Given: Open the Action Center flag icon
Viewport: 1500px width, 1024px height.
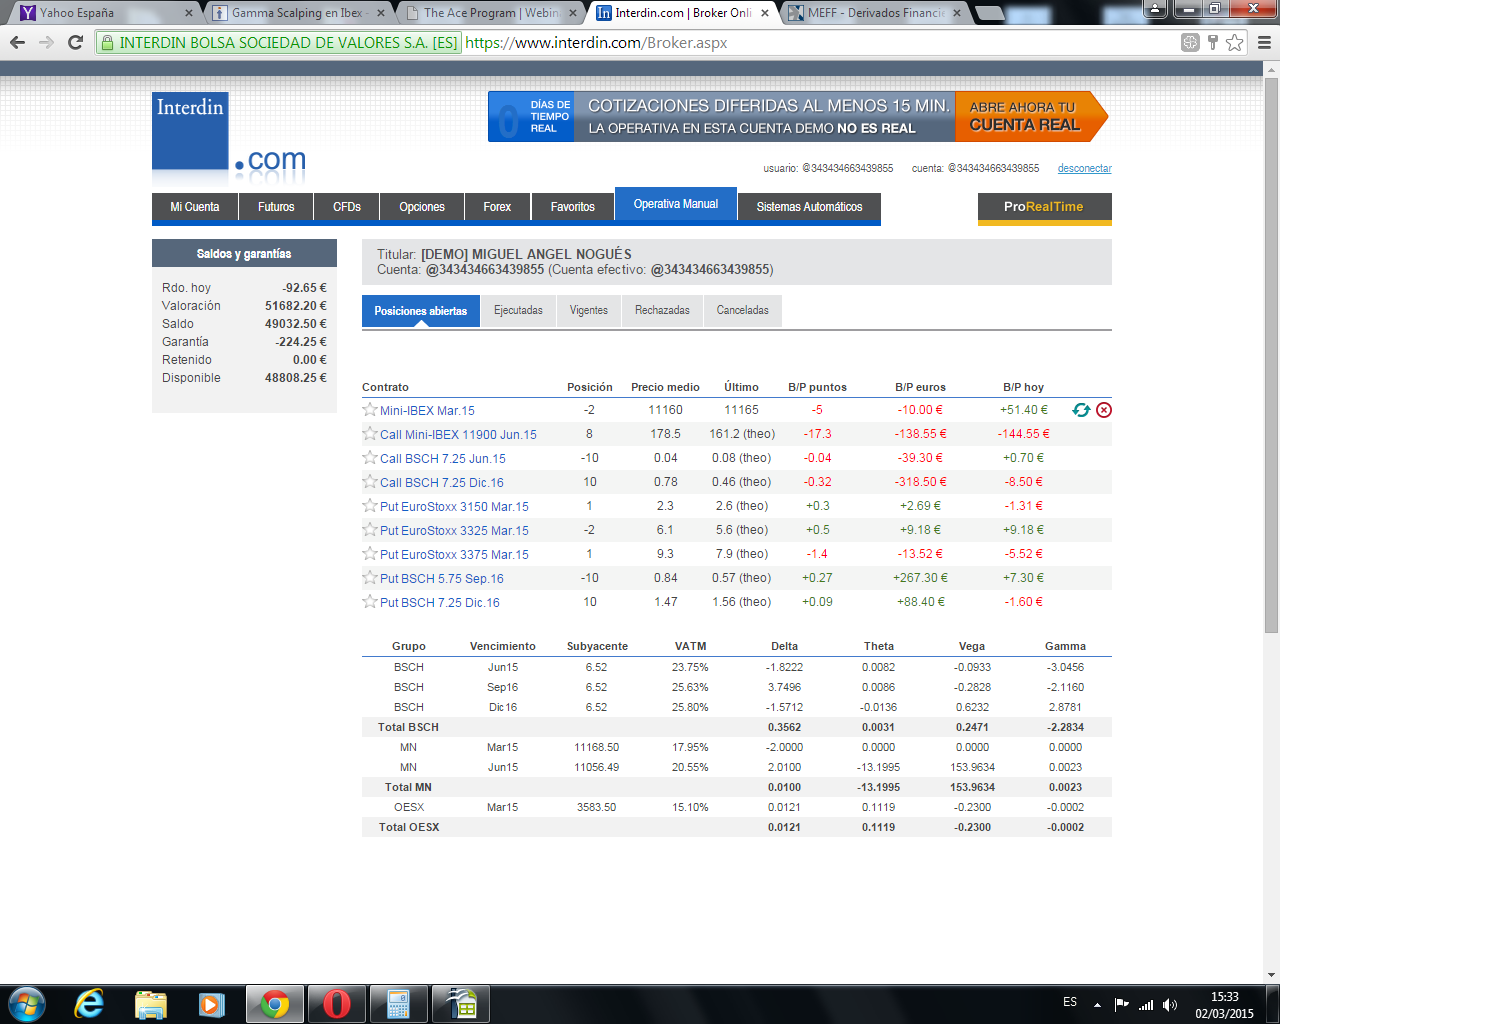Looking at the screenshot, I should [x=1121, y=1004].
